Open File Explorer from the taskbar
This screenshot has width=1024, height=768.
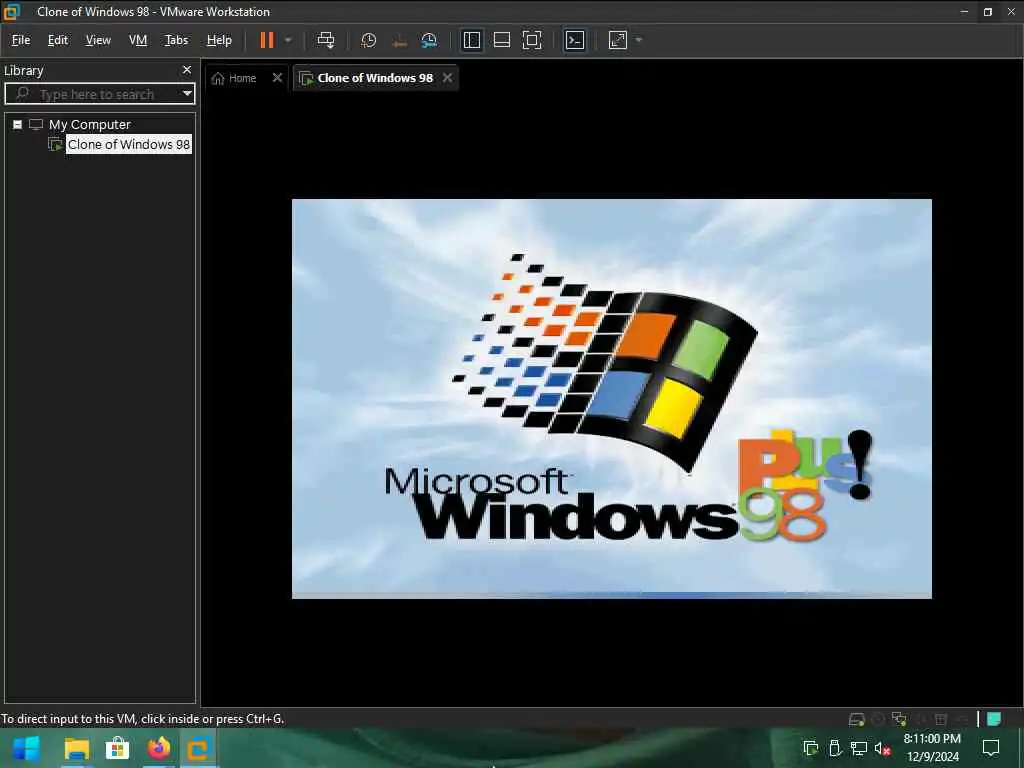click(76, 748)
